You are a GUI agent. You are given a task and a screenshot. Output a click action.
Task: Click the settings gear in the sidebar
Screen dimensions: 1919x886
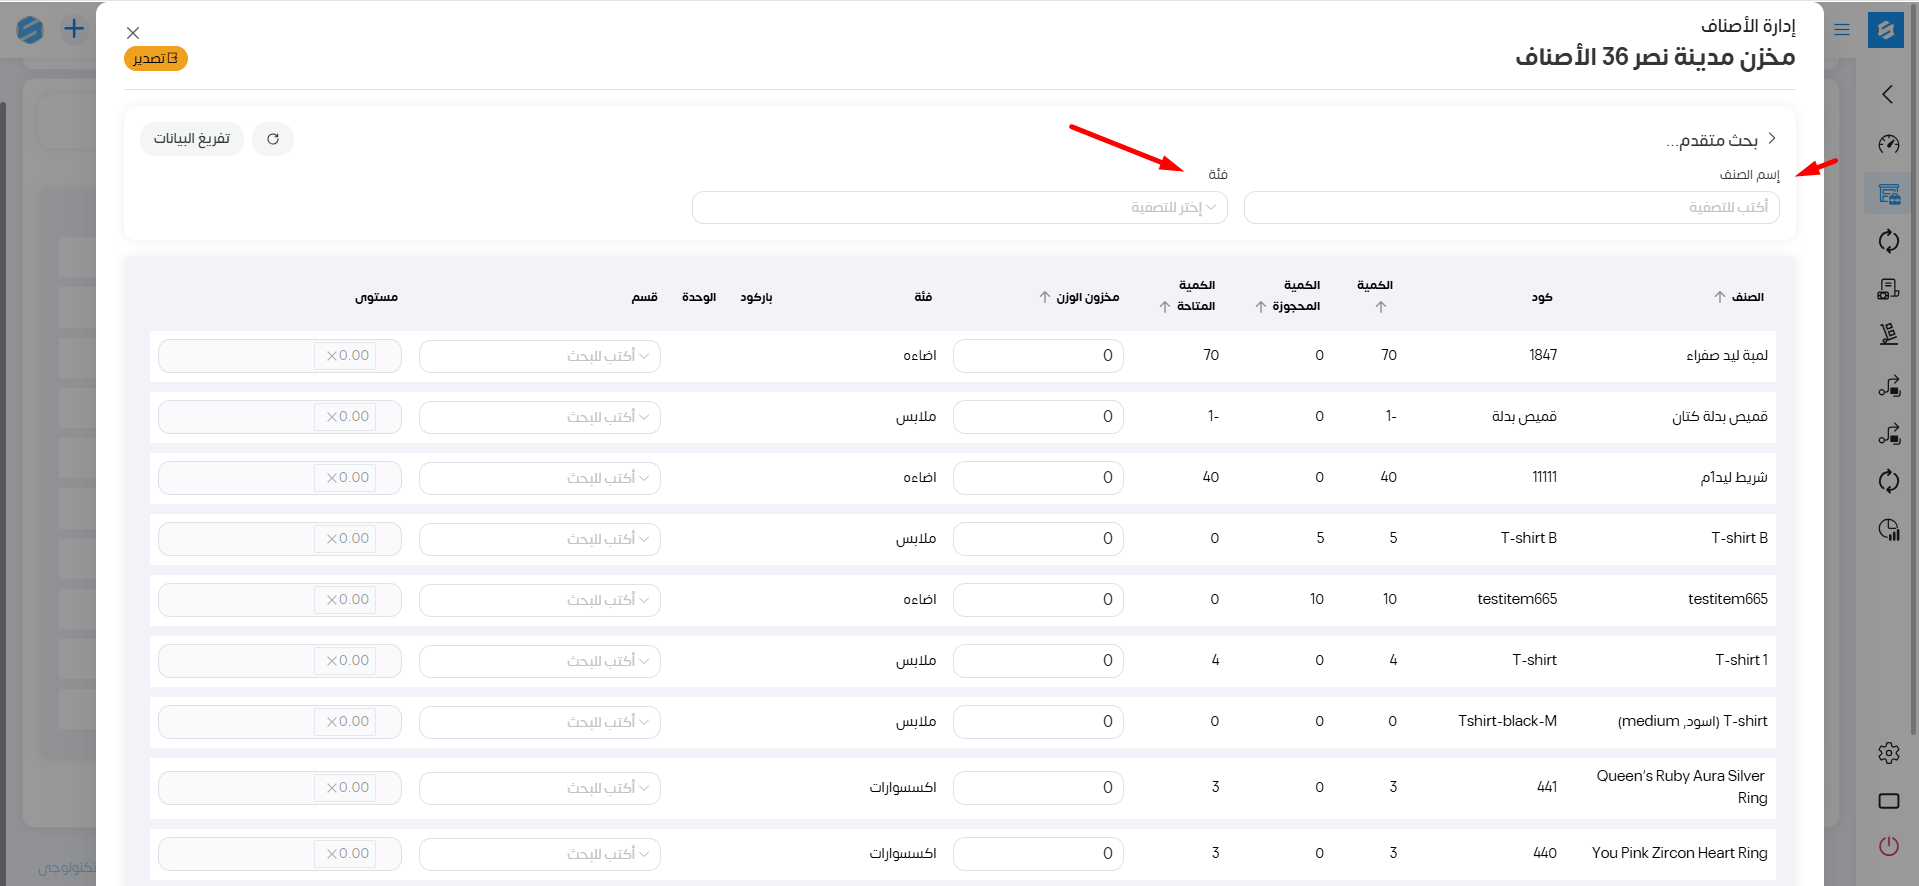click(x=1888, y=753)
